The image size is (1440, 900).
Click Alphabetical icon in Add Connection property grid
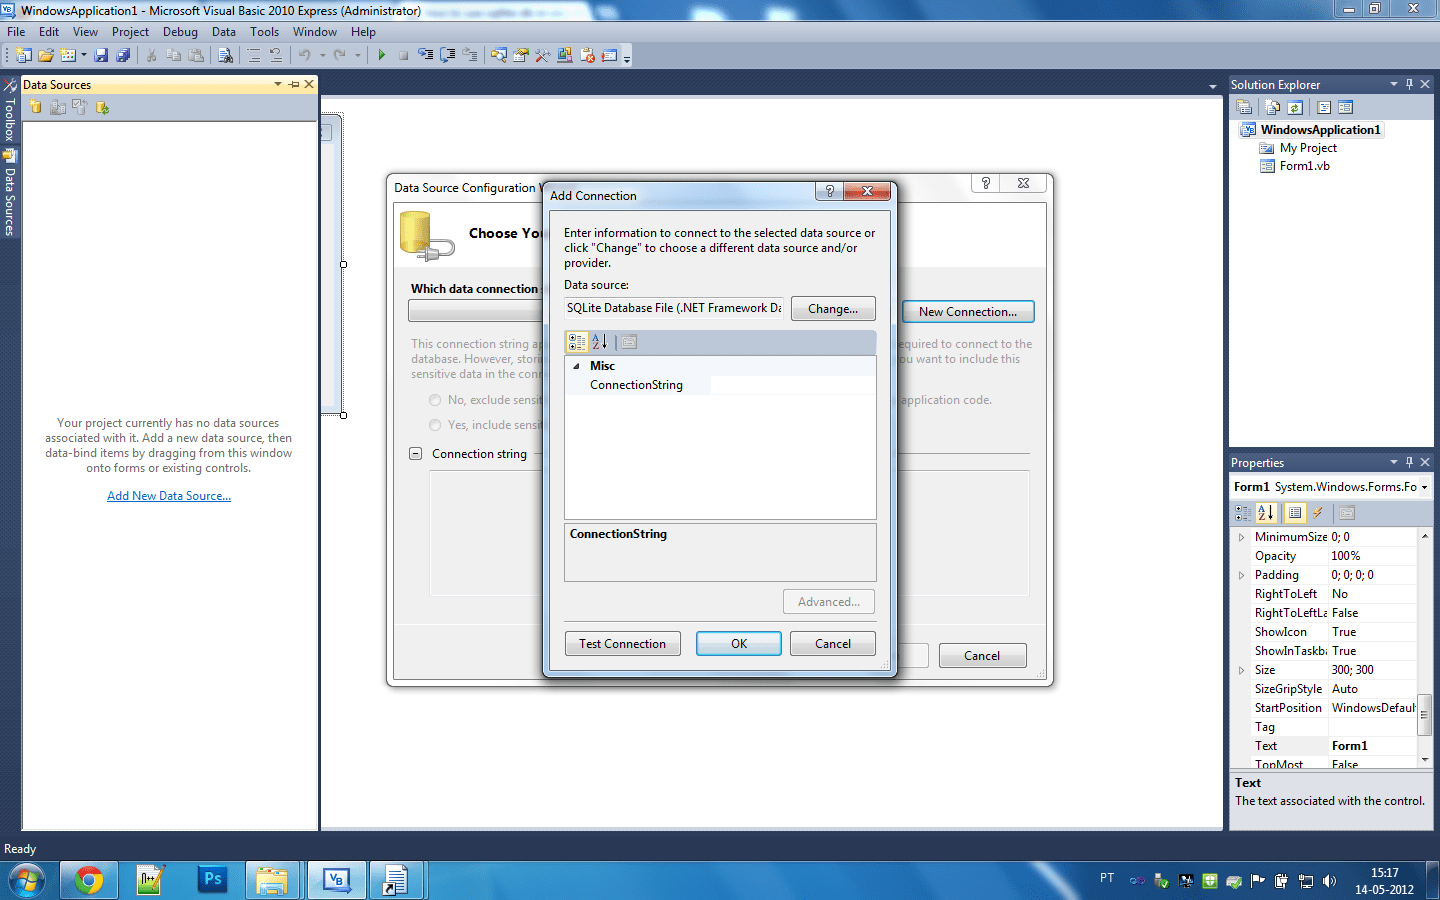tap(600, 342)
